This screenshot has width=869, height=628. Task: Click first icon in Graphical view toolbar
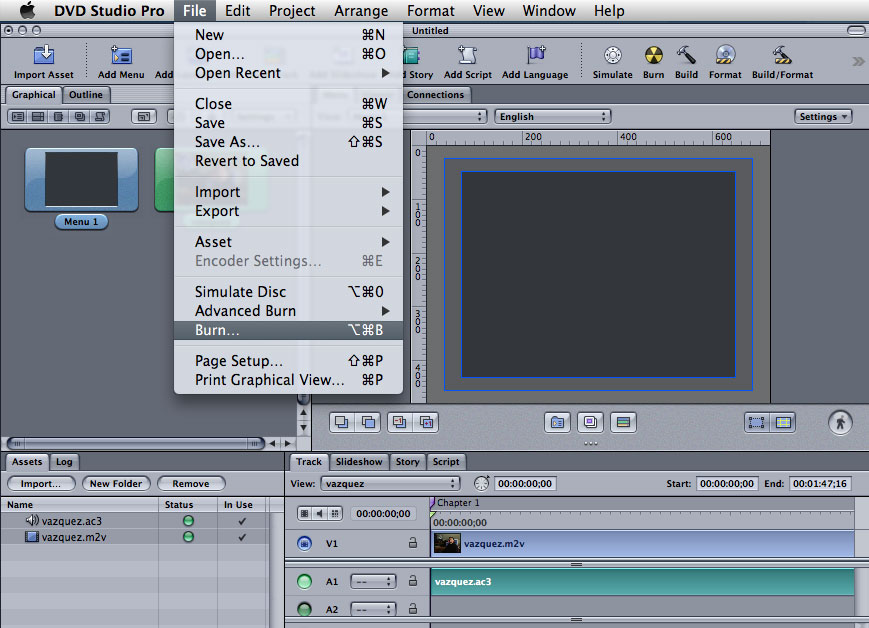(18, 116)
